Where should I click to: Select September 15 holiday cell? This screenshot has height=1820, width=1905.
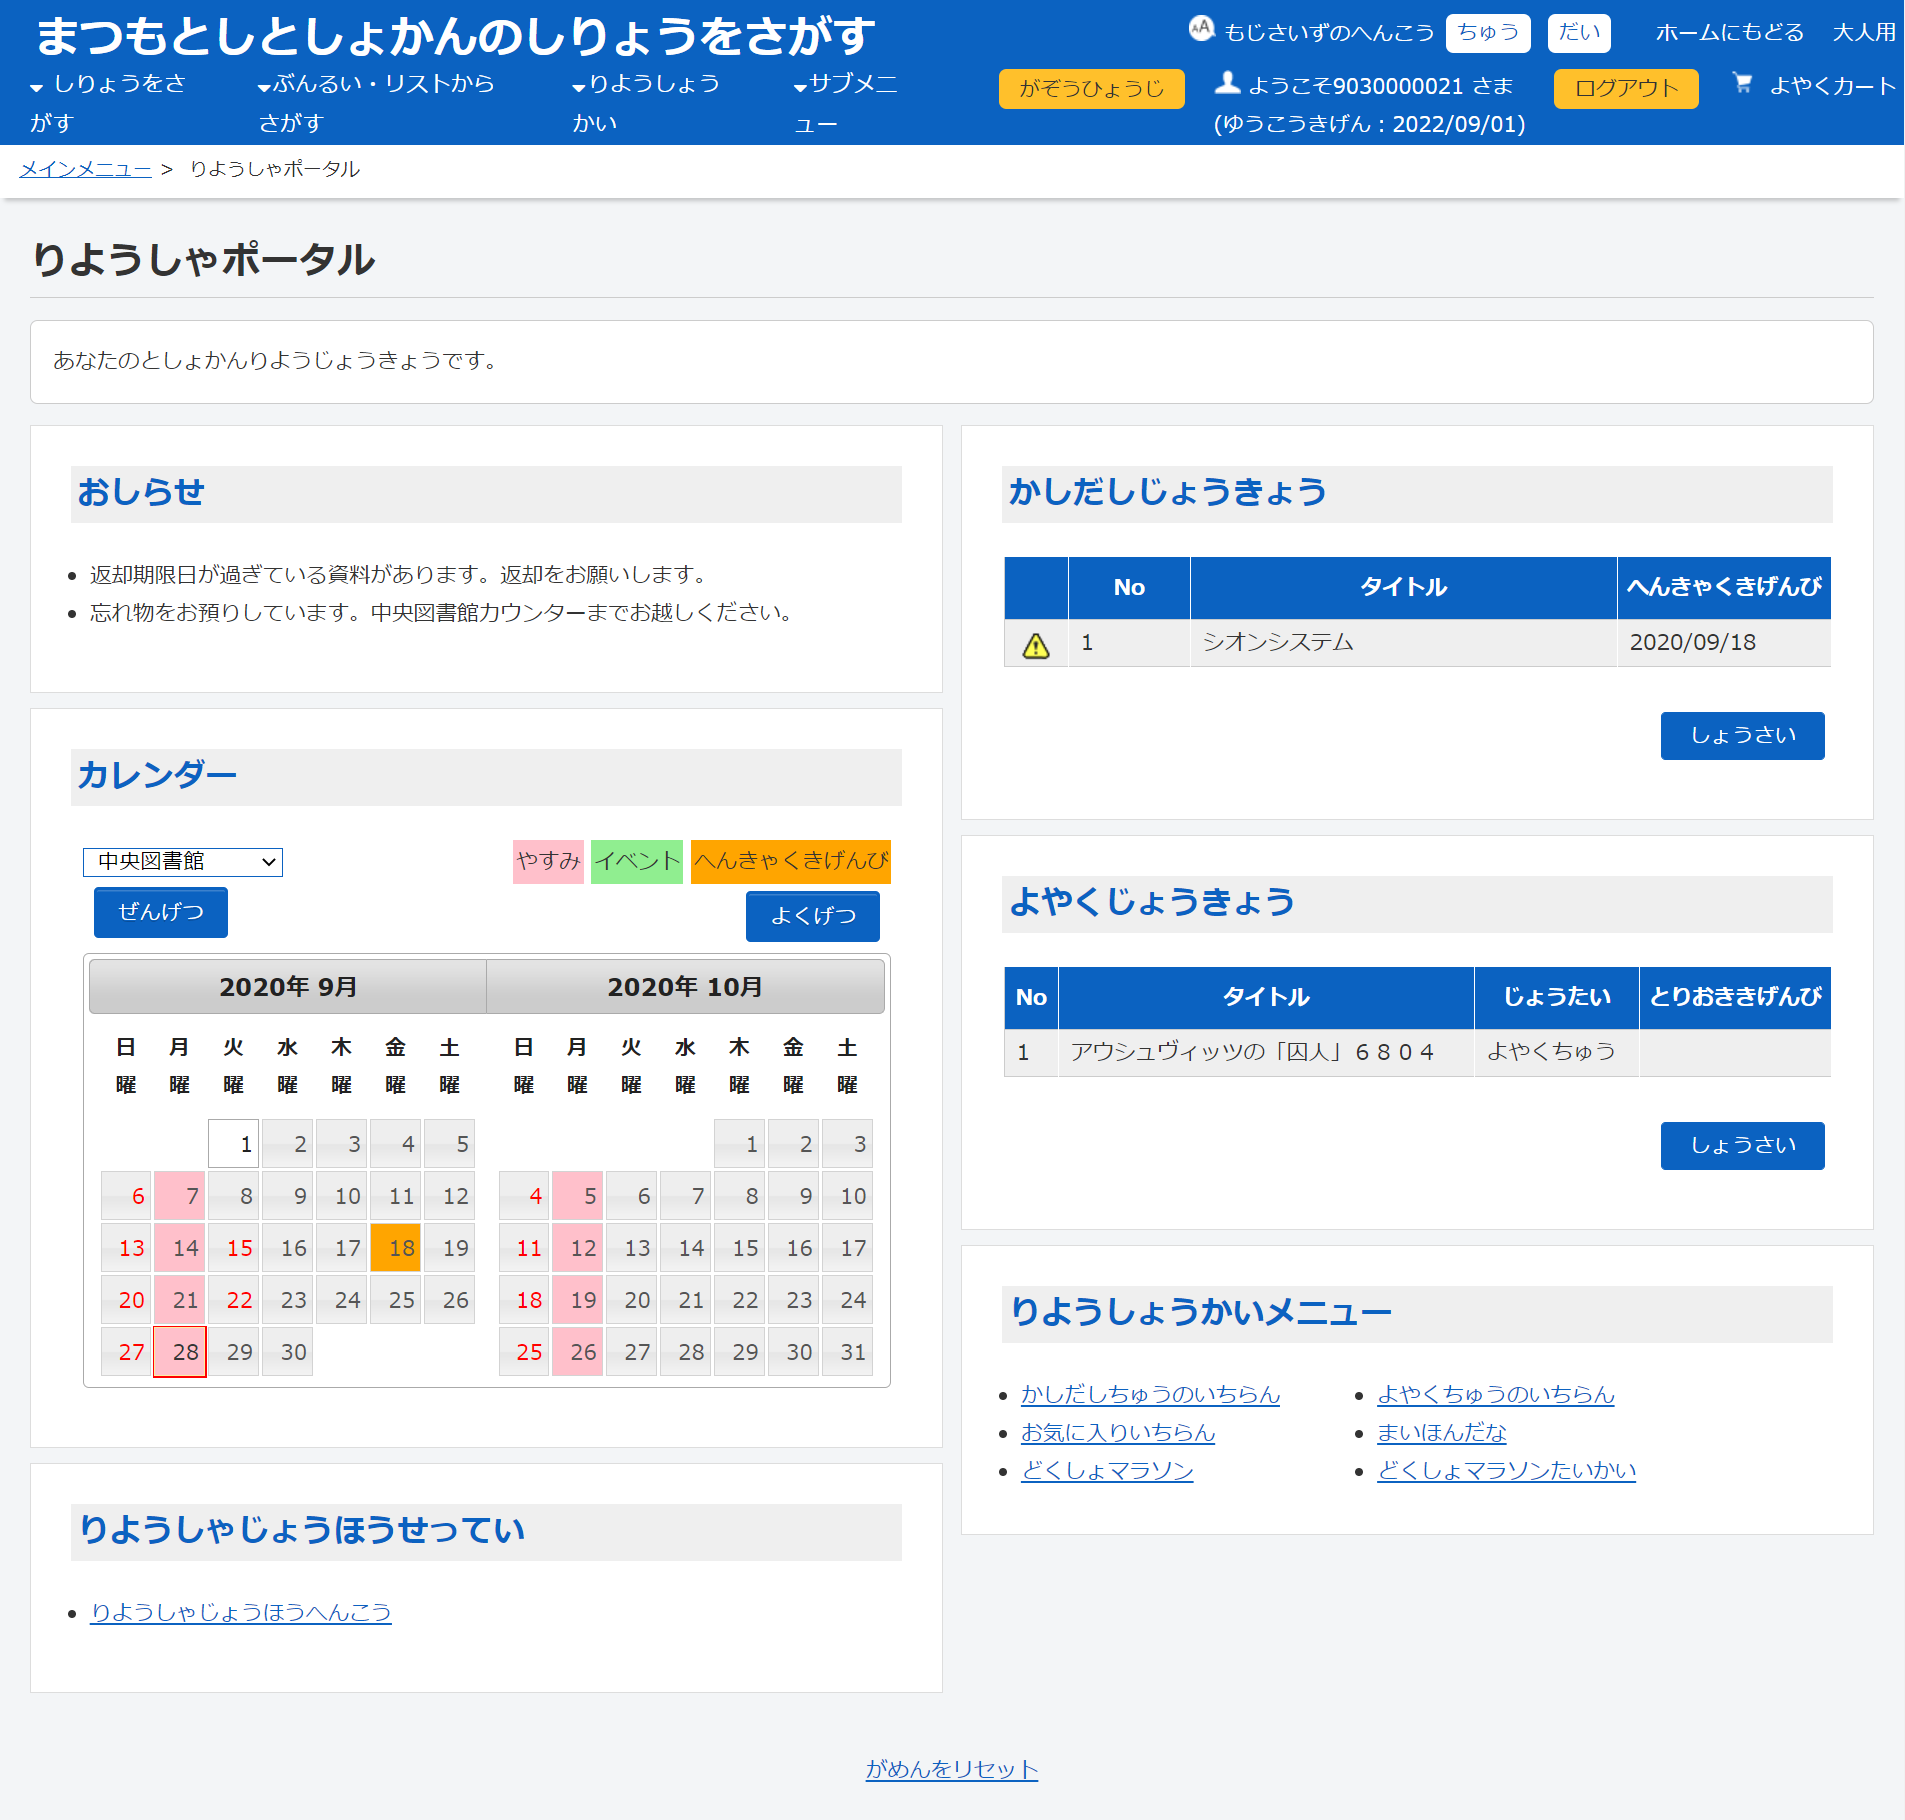(x=234, y=1248)
